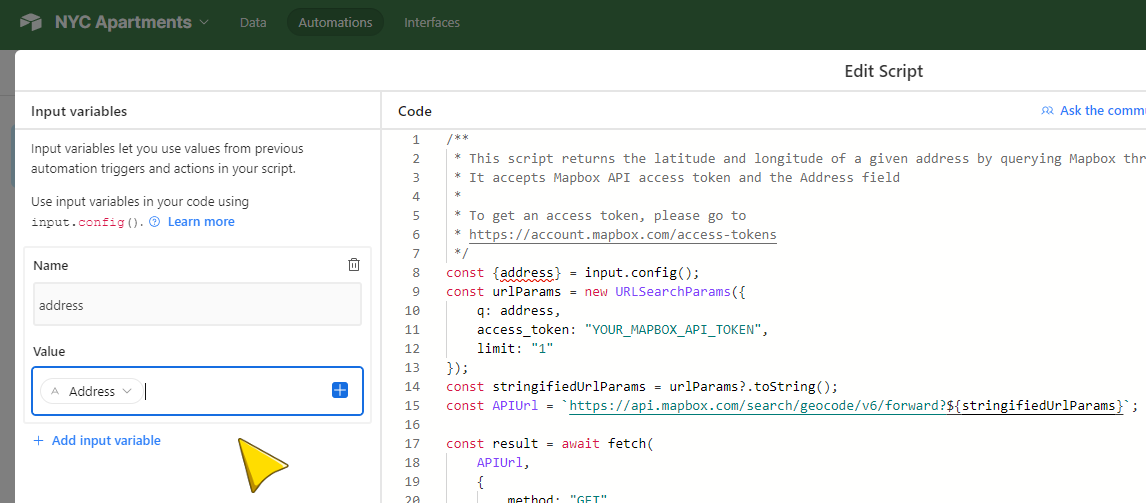Click the blue plus button in Value field
The image size is (1146, 503).
(x=340, y=390)
